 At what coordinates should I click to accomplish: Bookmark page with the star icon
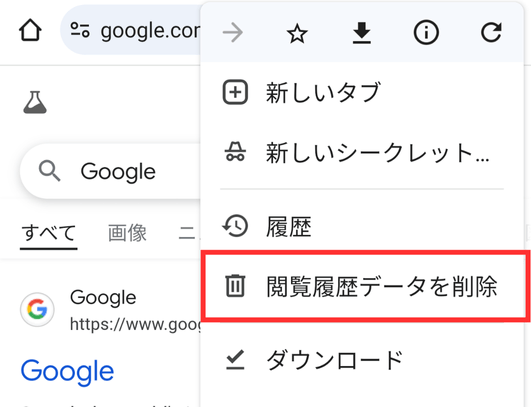297,34
